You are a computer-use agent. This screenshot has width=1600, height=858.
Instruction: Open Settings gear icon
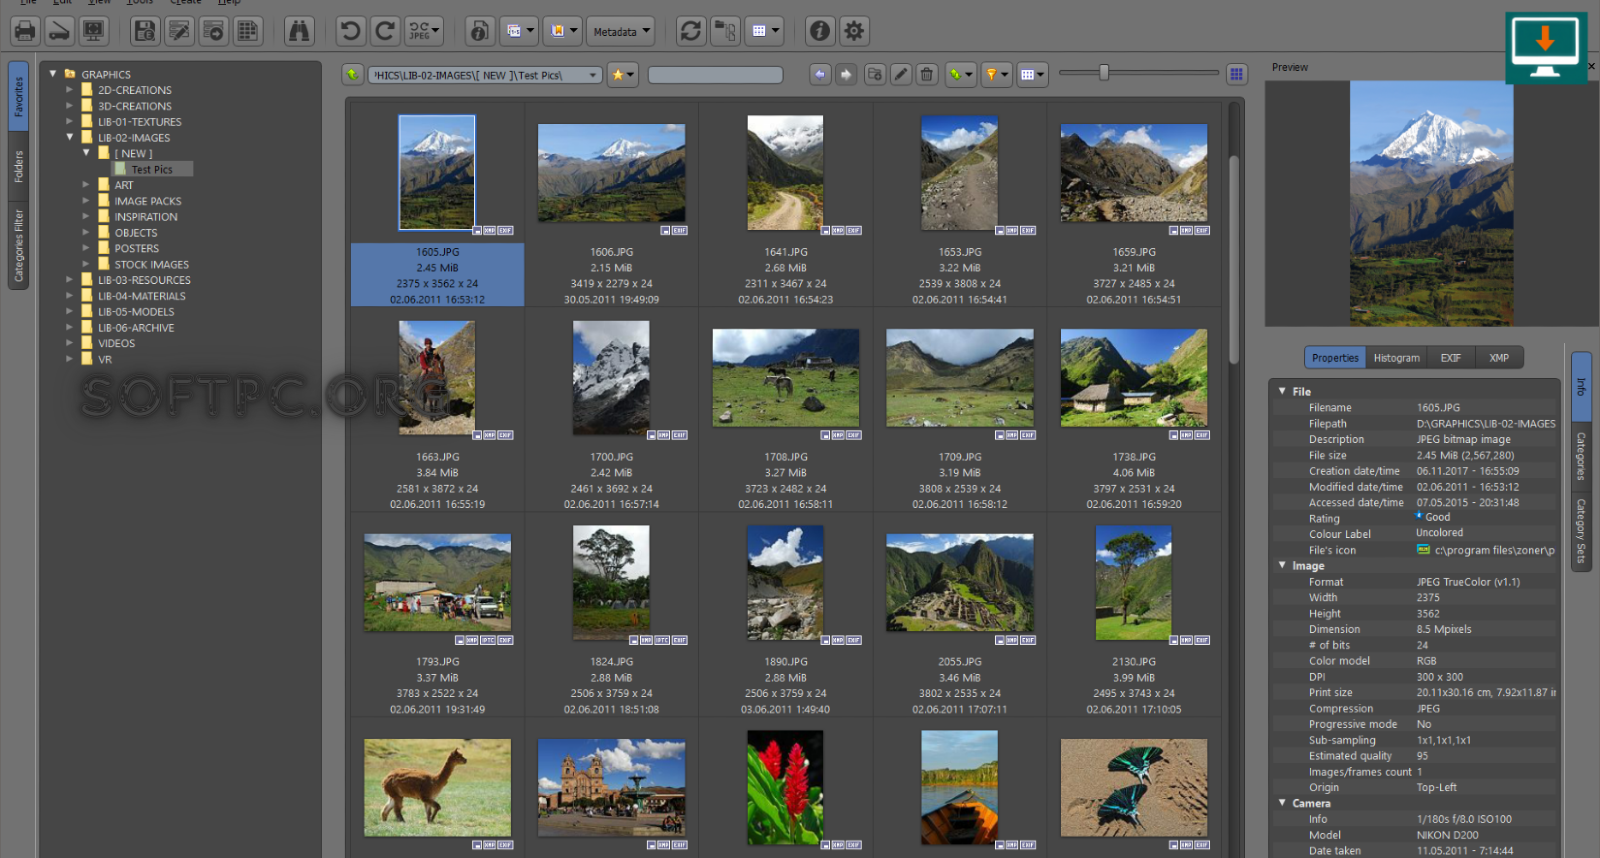pos(854,31)
